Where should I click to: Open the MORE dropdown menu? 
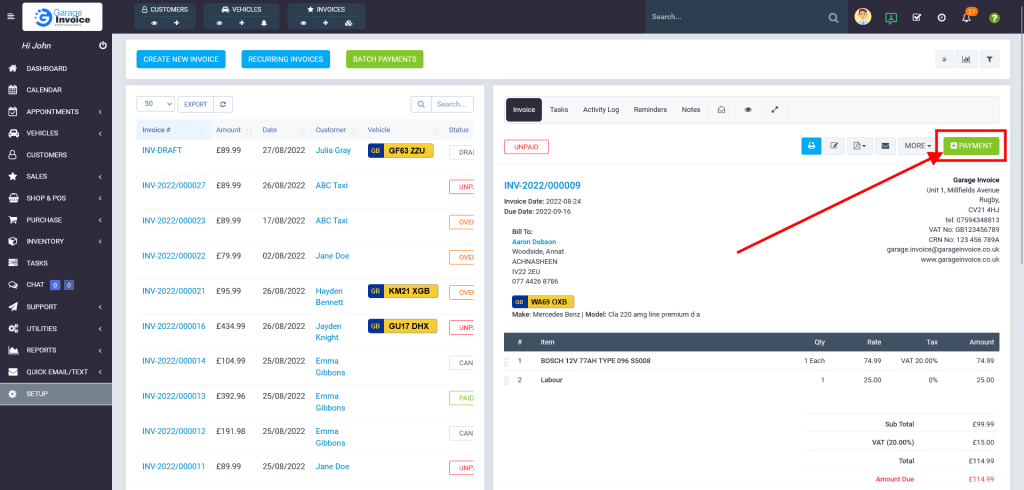click(917, 146)
